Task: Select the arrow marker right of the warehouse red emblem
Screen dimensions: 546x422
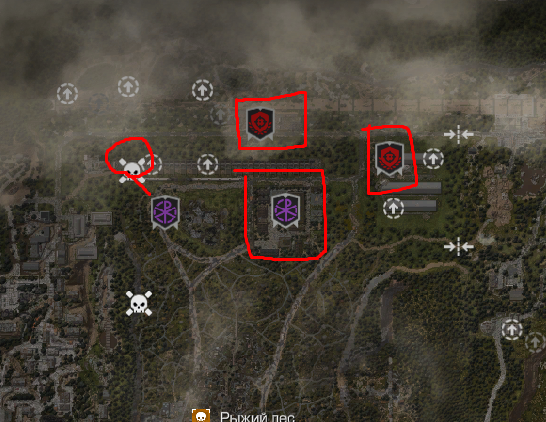Action: [433, 159]
